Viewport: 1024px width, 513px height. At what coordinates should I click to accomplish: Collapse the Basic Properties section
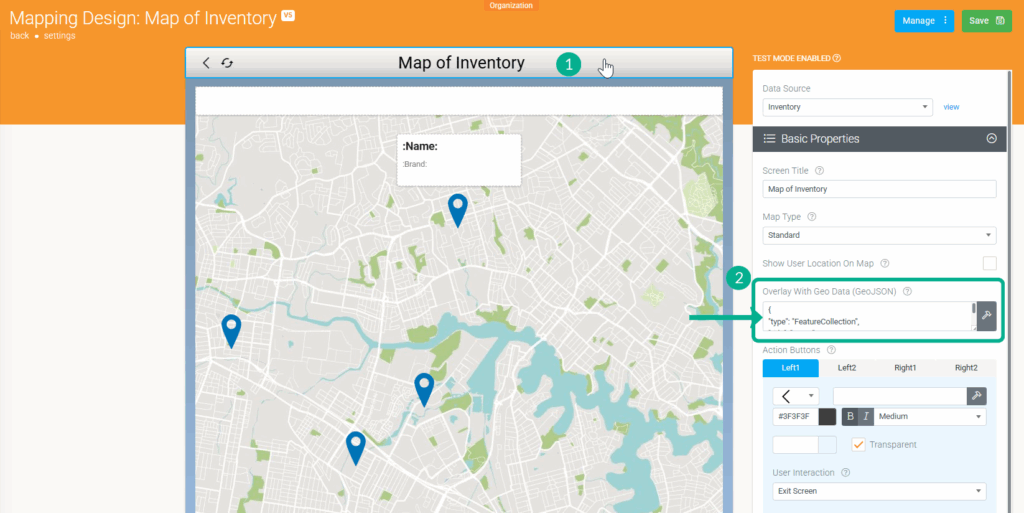pos(991,138)
